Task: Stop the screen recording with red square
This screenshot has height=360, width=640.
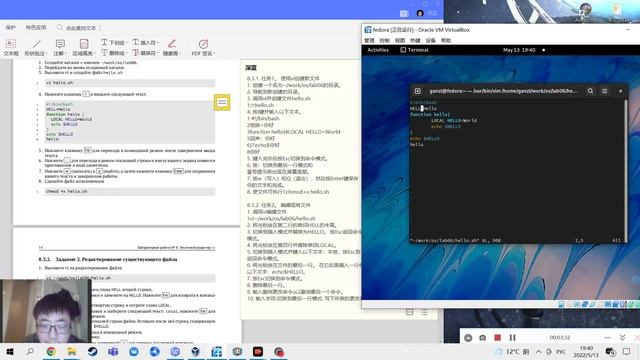Action: (497, 338)
